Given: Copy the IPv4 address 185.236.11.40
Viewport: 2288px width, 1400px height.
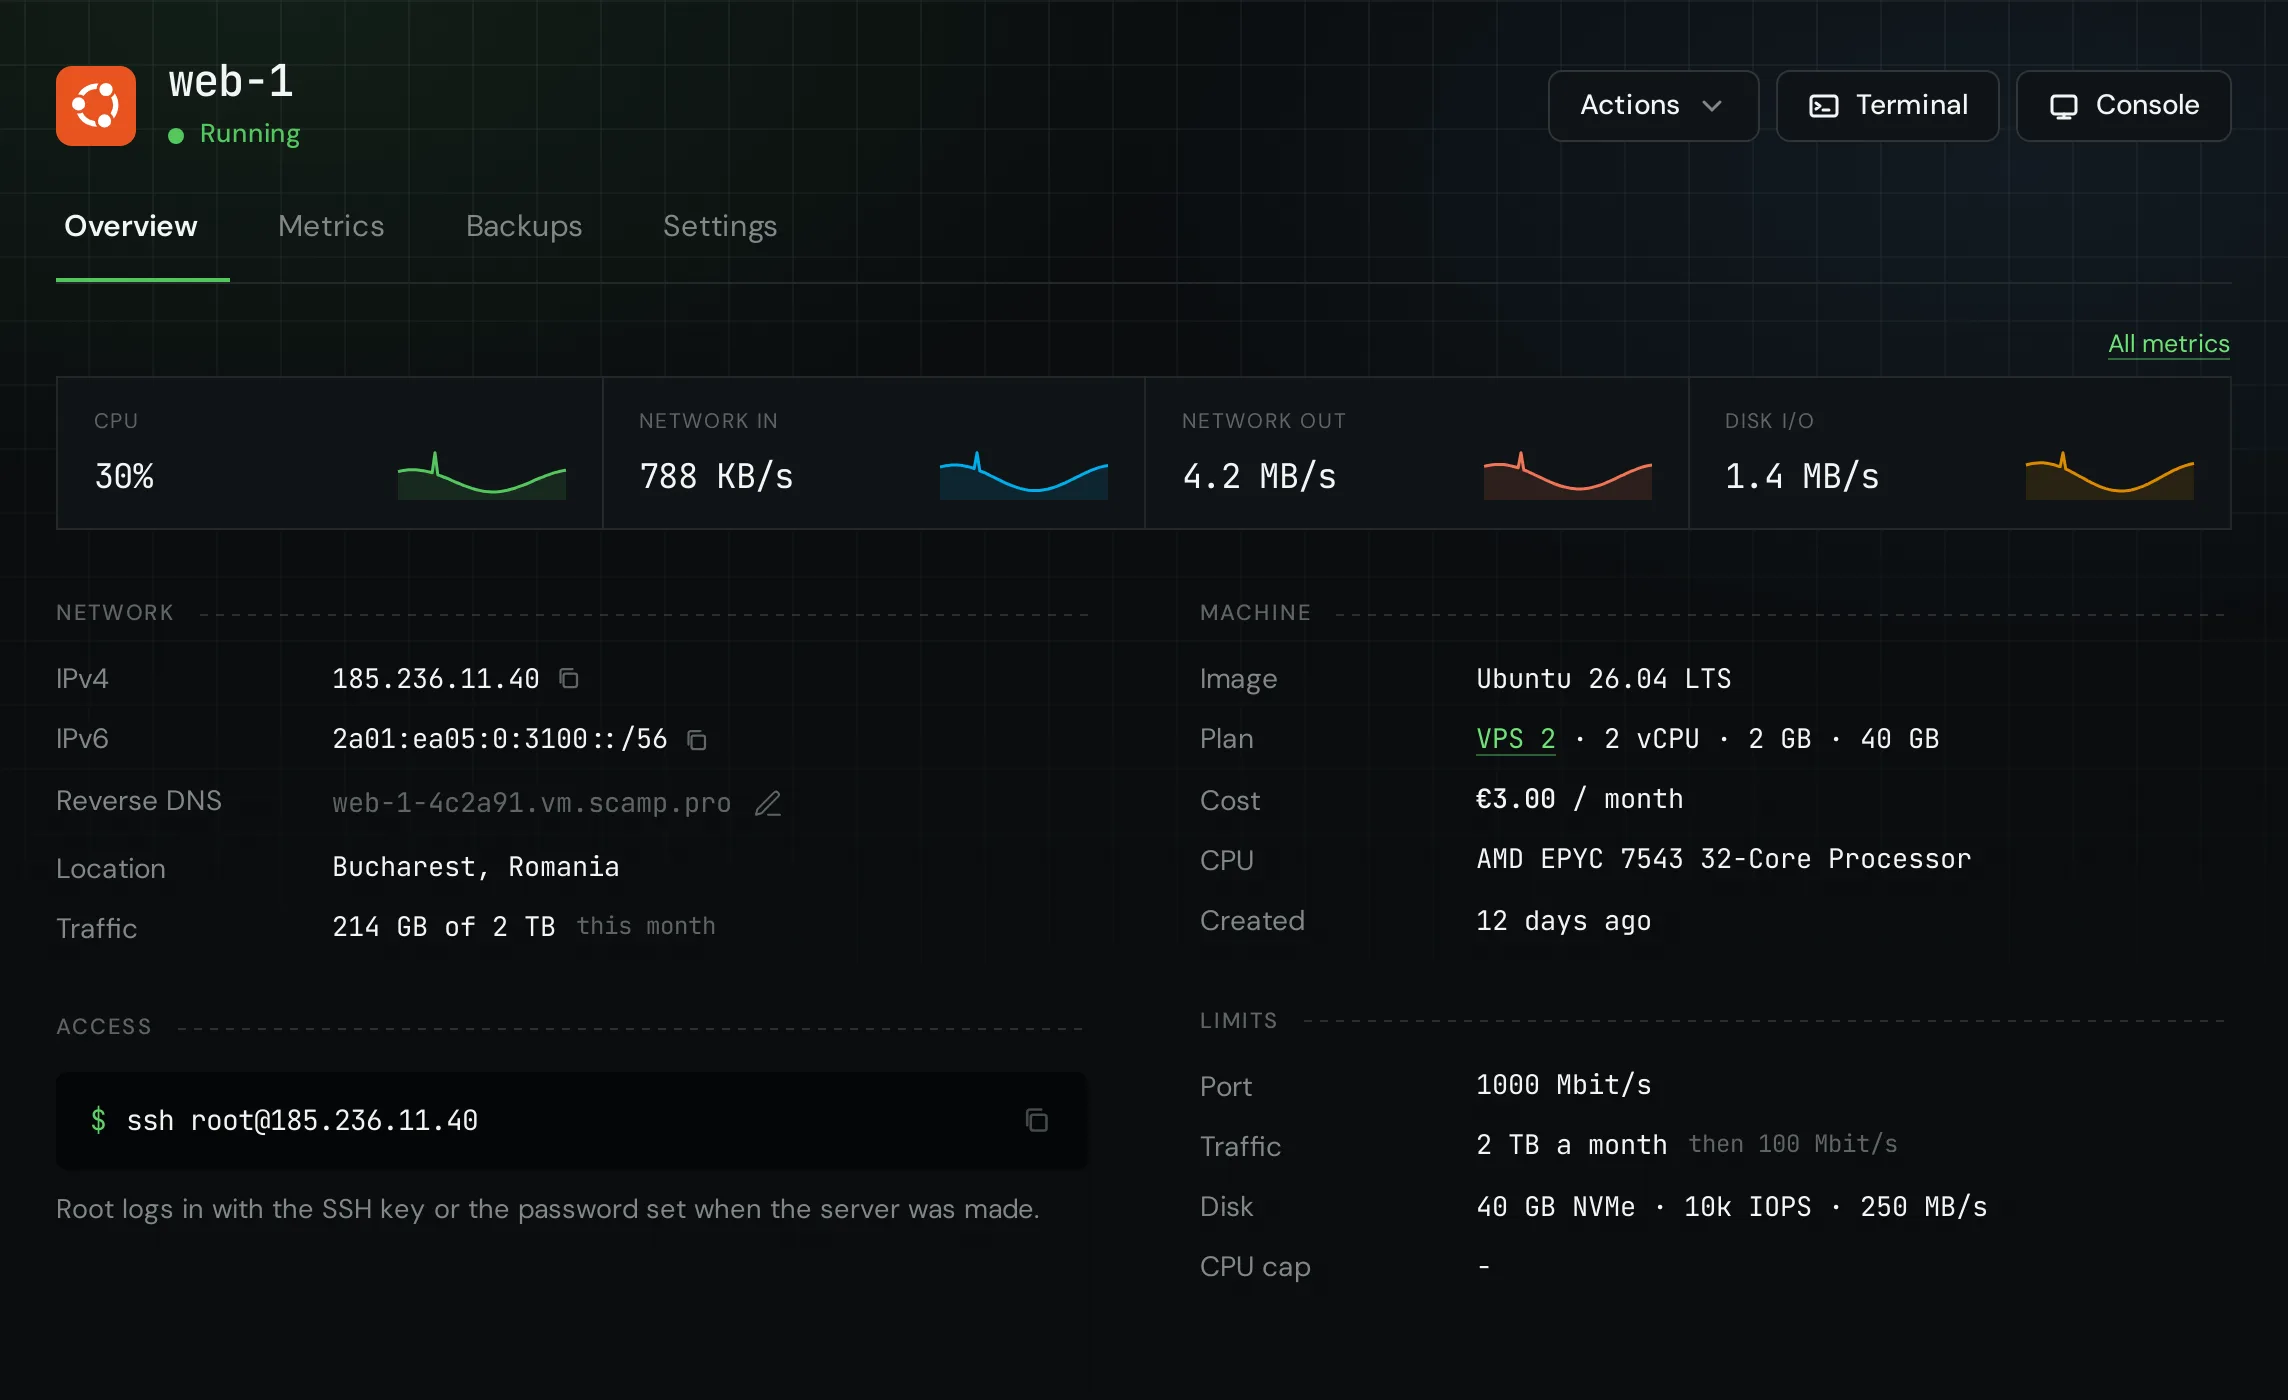Looking at the screenshot, I should coord(569,679).
